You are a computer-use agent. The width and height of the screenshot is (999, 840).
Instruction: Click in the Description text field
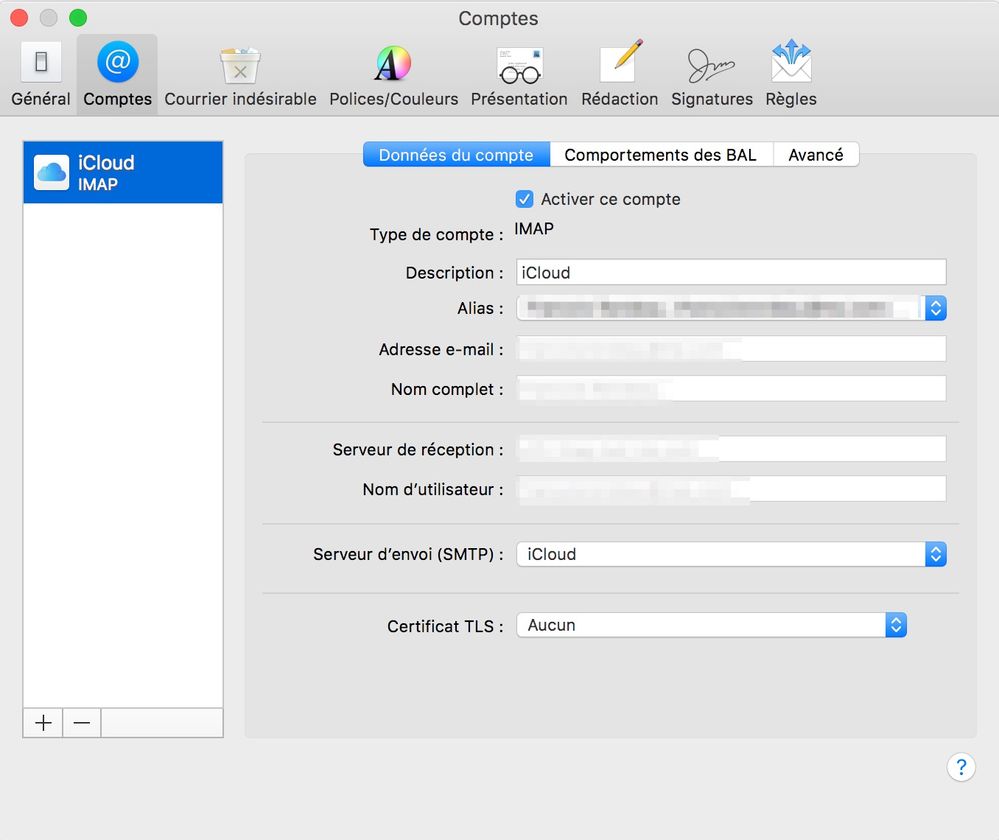tap(730, 272)
